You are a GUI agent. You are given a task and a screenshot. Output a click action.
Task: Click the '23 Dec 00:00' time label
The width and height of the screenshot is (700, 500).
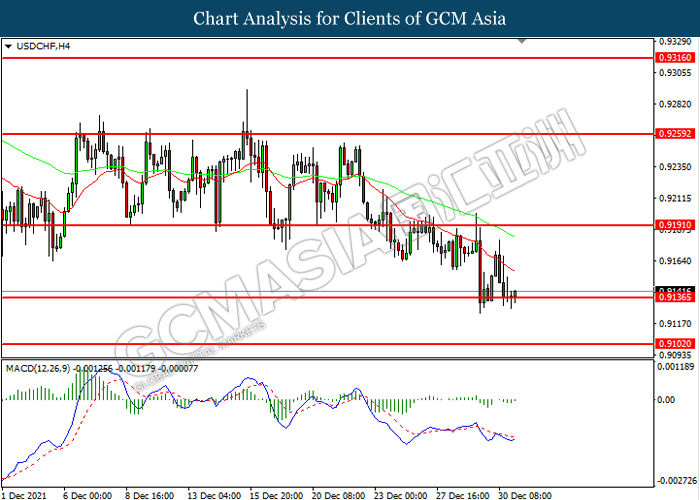401,495
